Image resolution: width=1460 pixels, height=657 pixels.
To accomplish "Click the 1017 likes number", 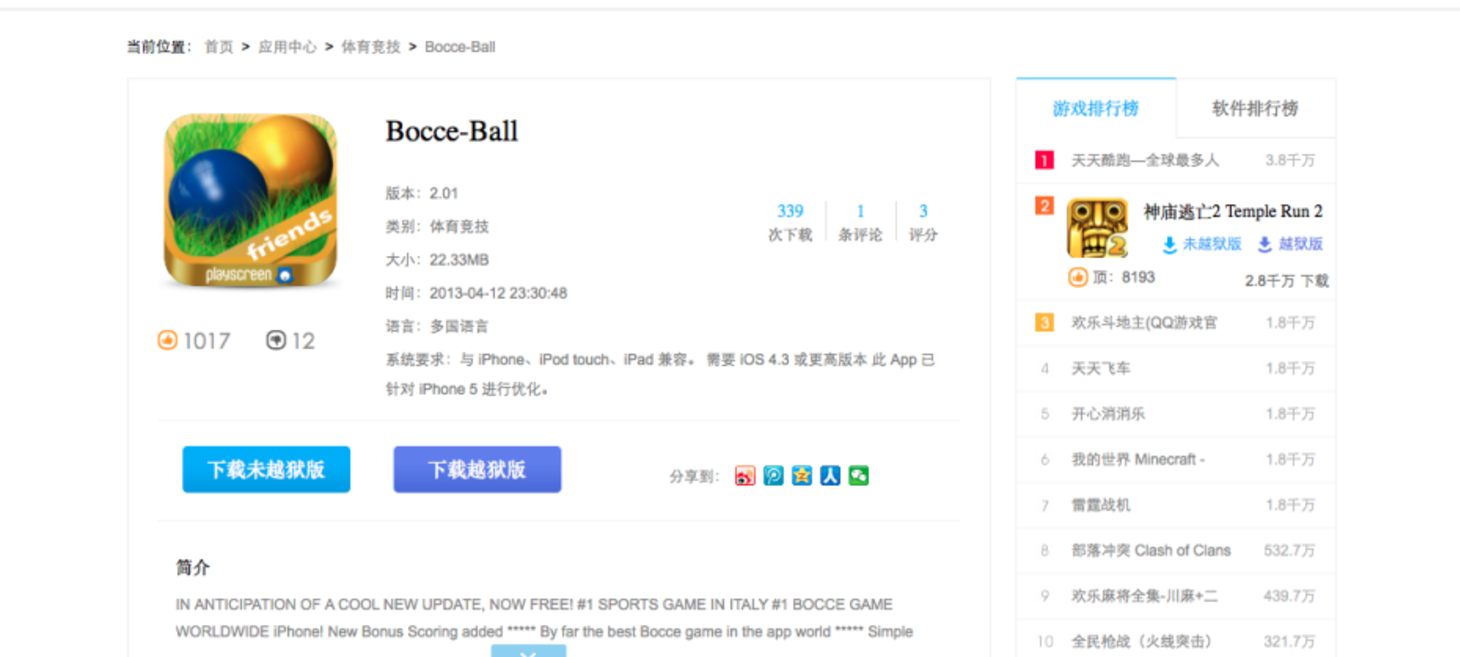I will click(207, 341).
